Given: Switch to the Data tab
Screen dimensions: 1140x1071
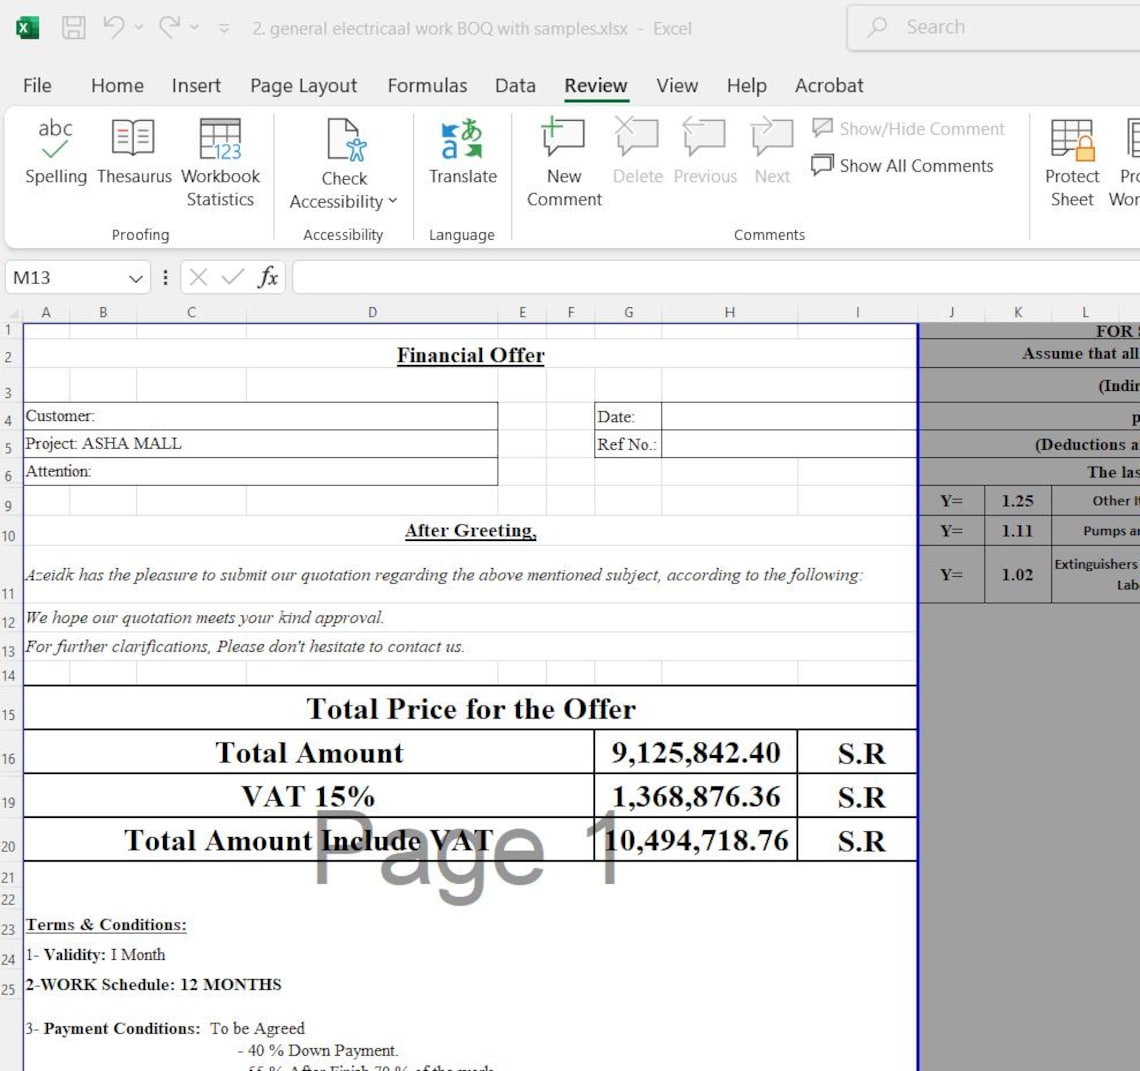Looking at the screenshot, I should (x=515, y=86).
